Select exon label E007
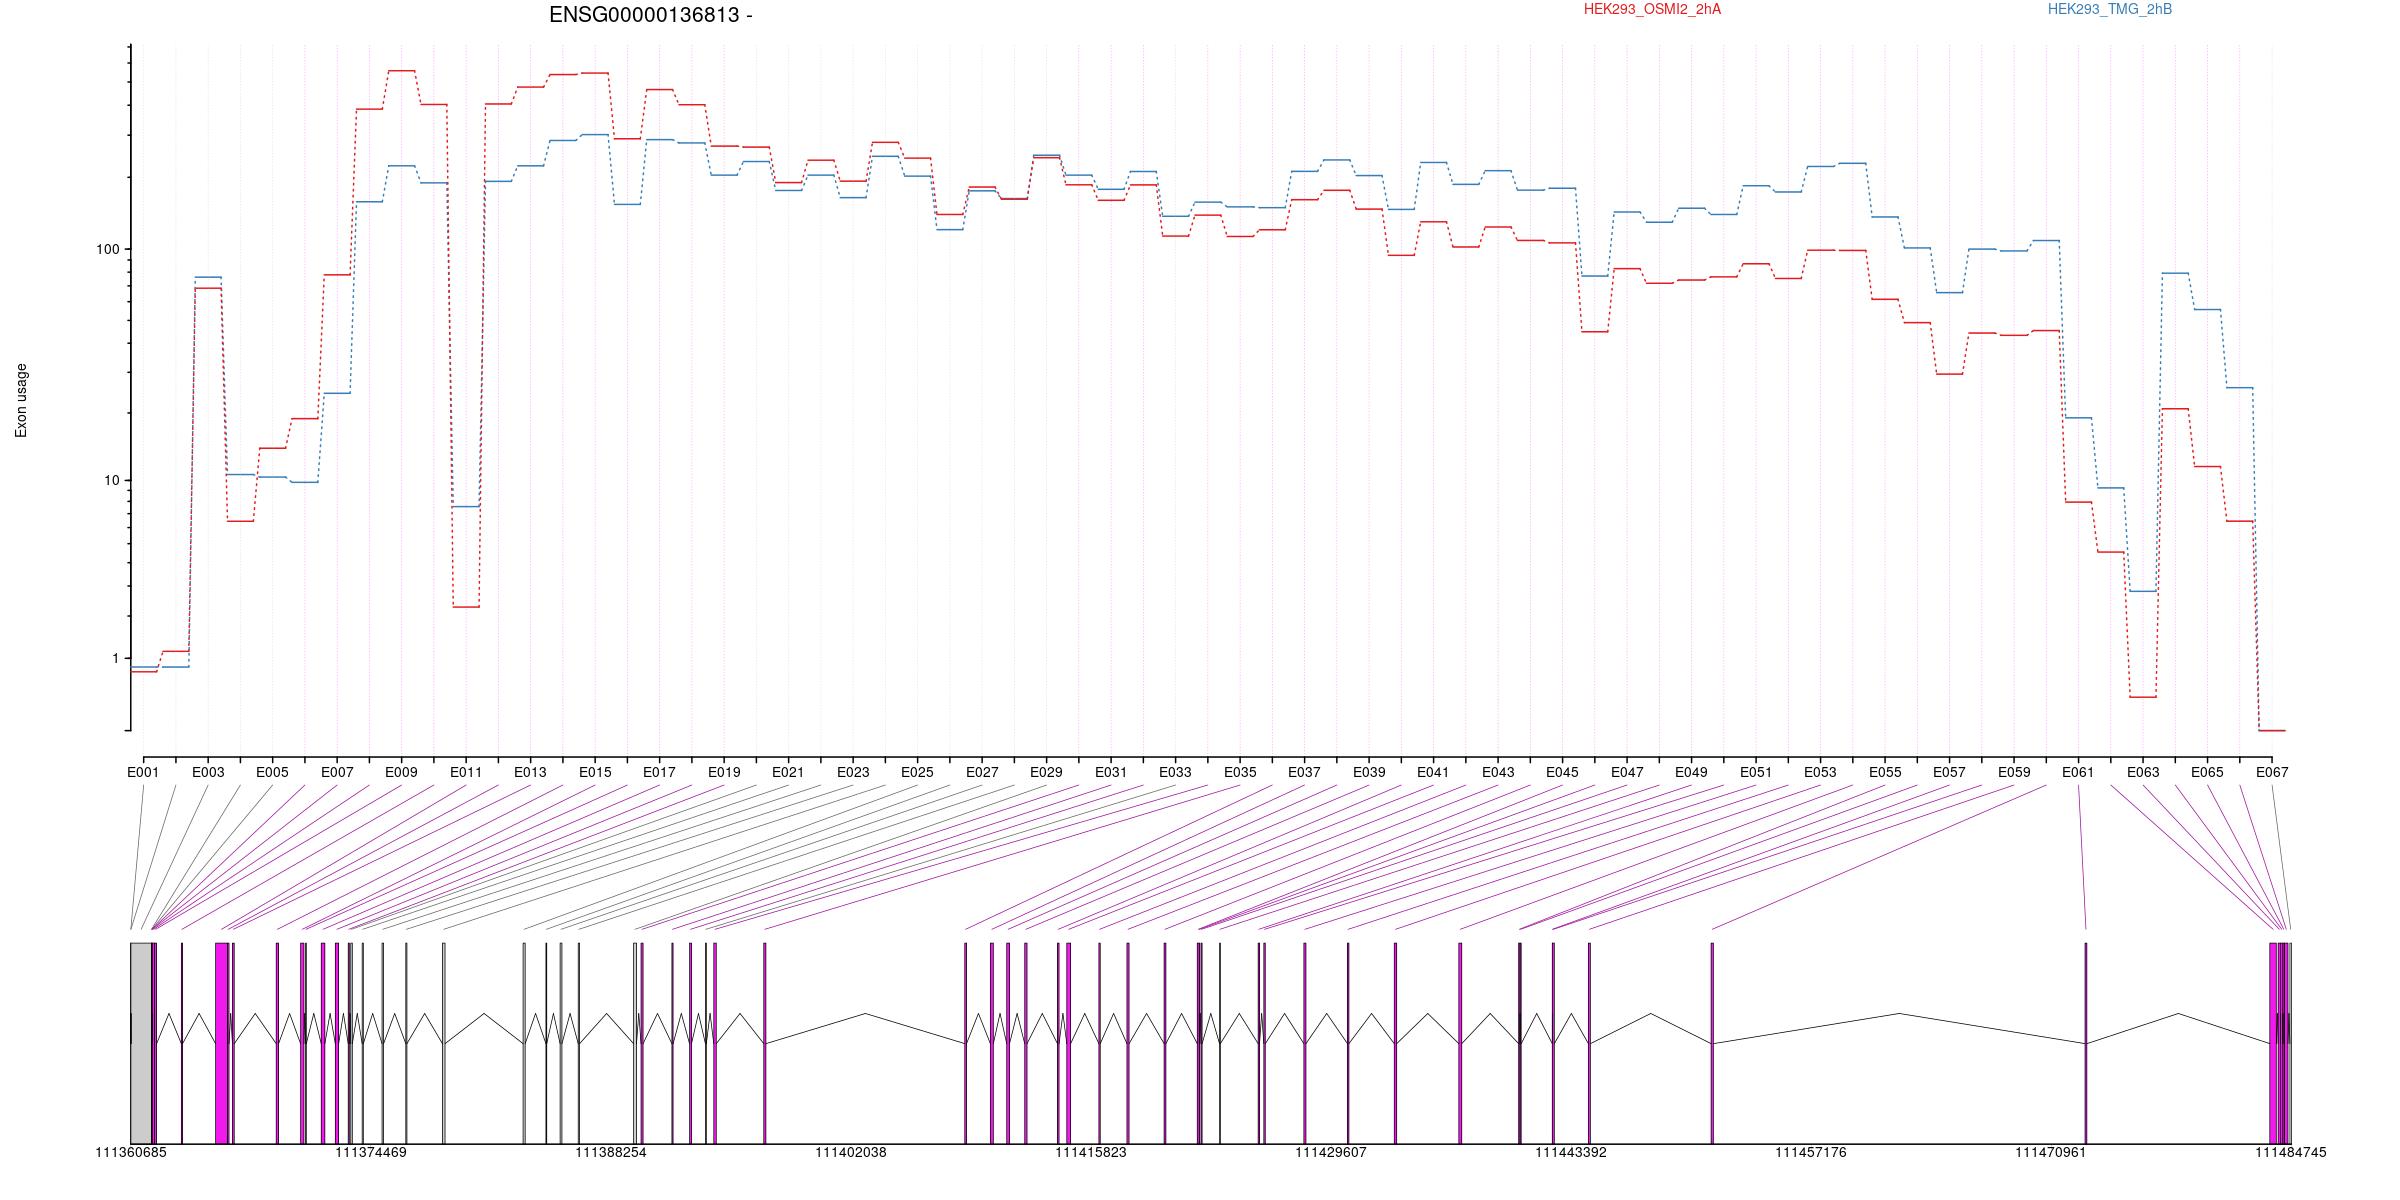 337,772
